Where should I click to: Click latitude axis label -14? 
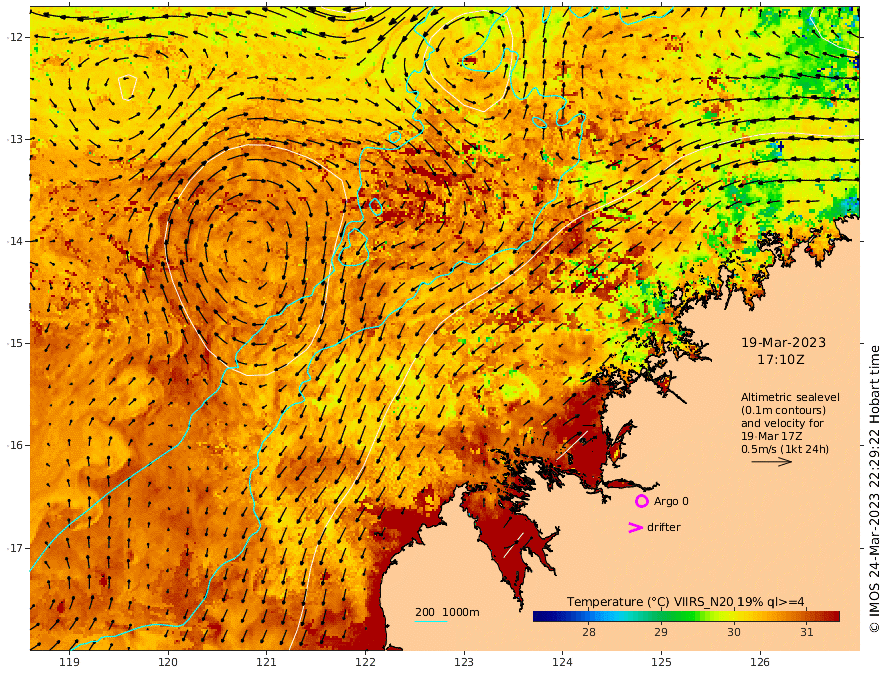[15, 241]
